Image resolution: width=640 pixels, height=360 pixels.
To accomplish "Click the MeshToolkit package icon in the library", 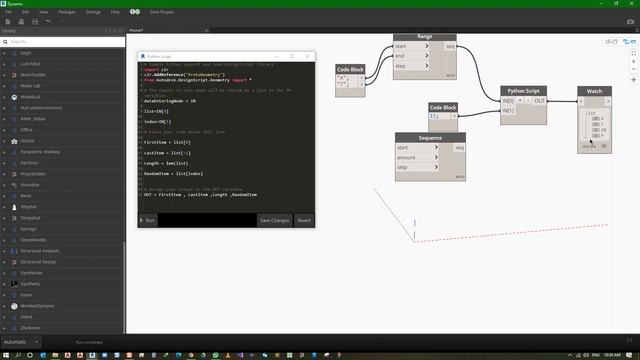I will [14, 75].
